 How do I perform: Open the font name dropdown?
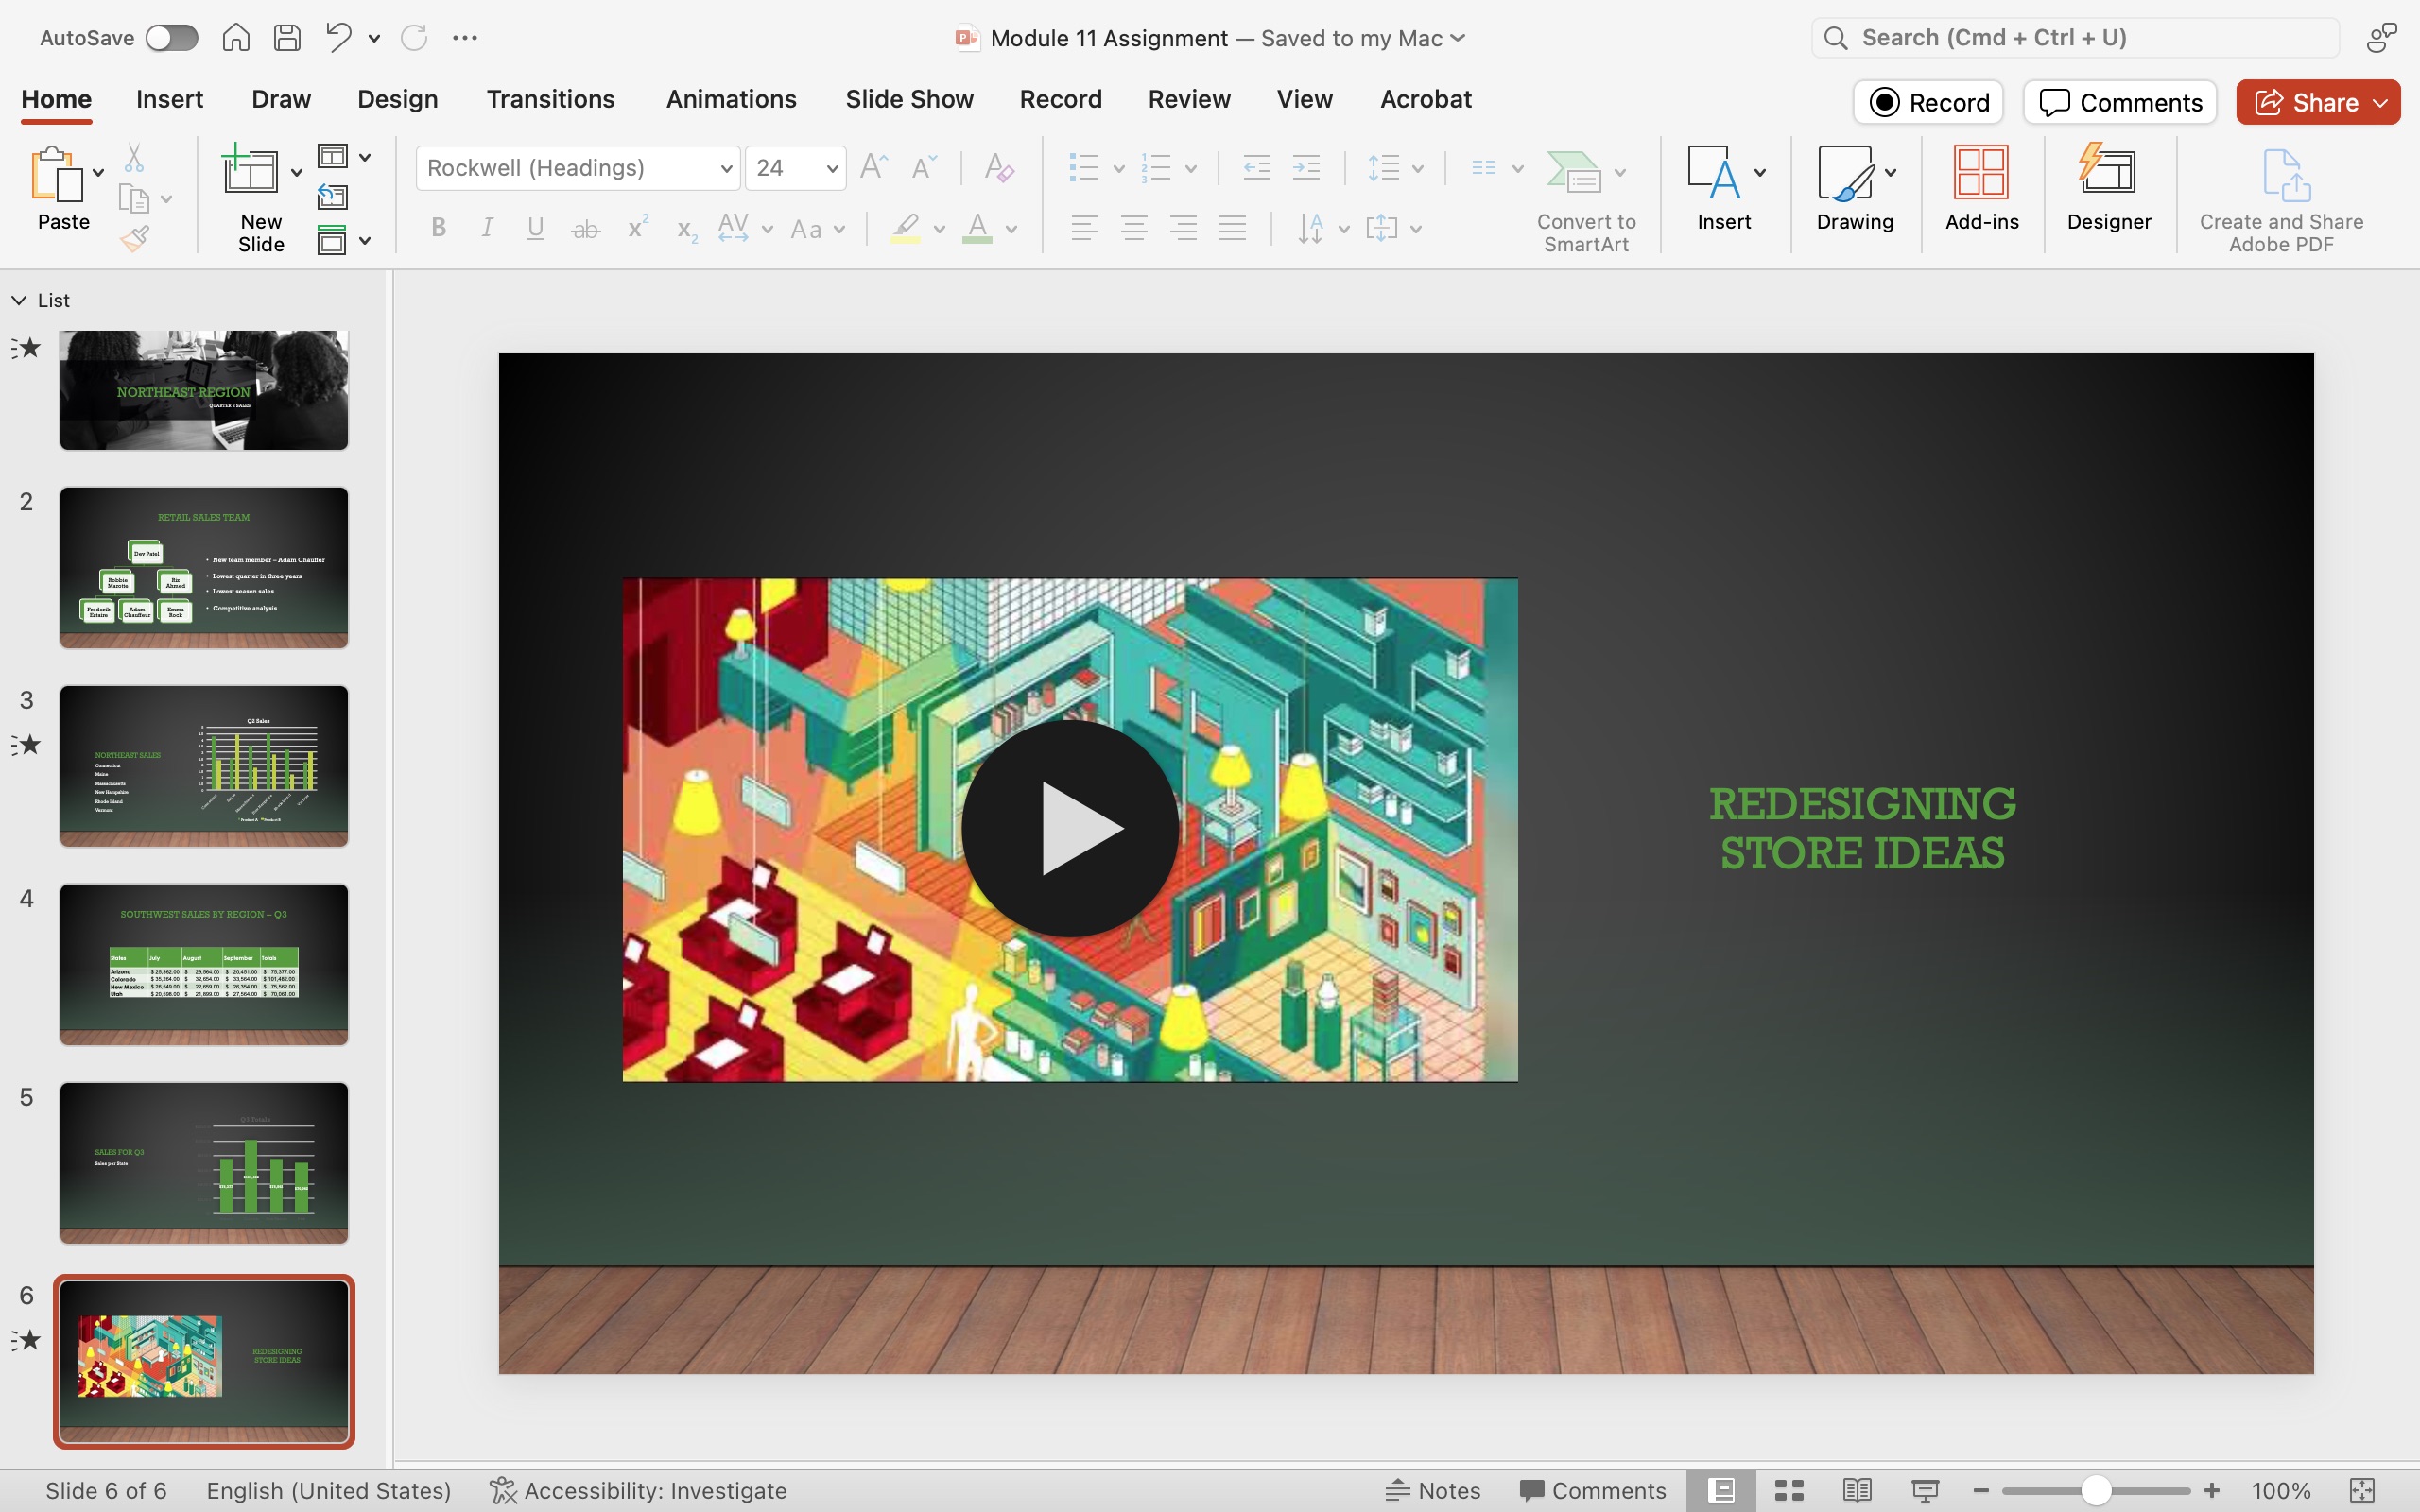[727, 168]
